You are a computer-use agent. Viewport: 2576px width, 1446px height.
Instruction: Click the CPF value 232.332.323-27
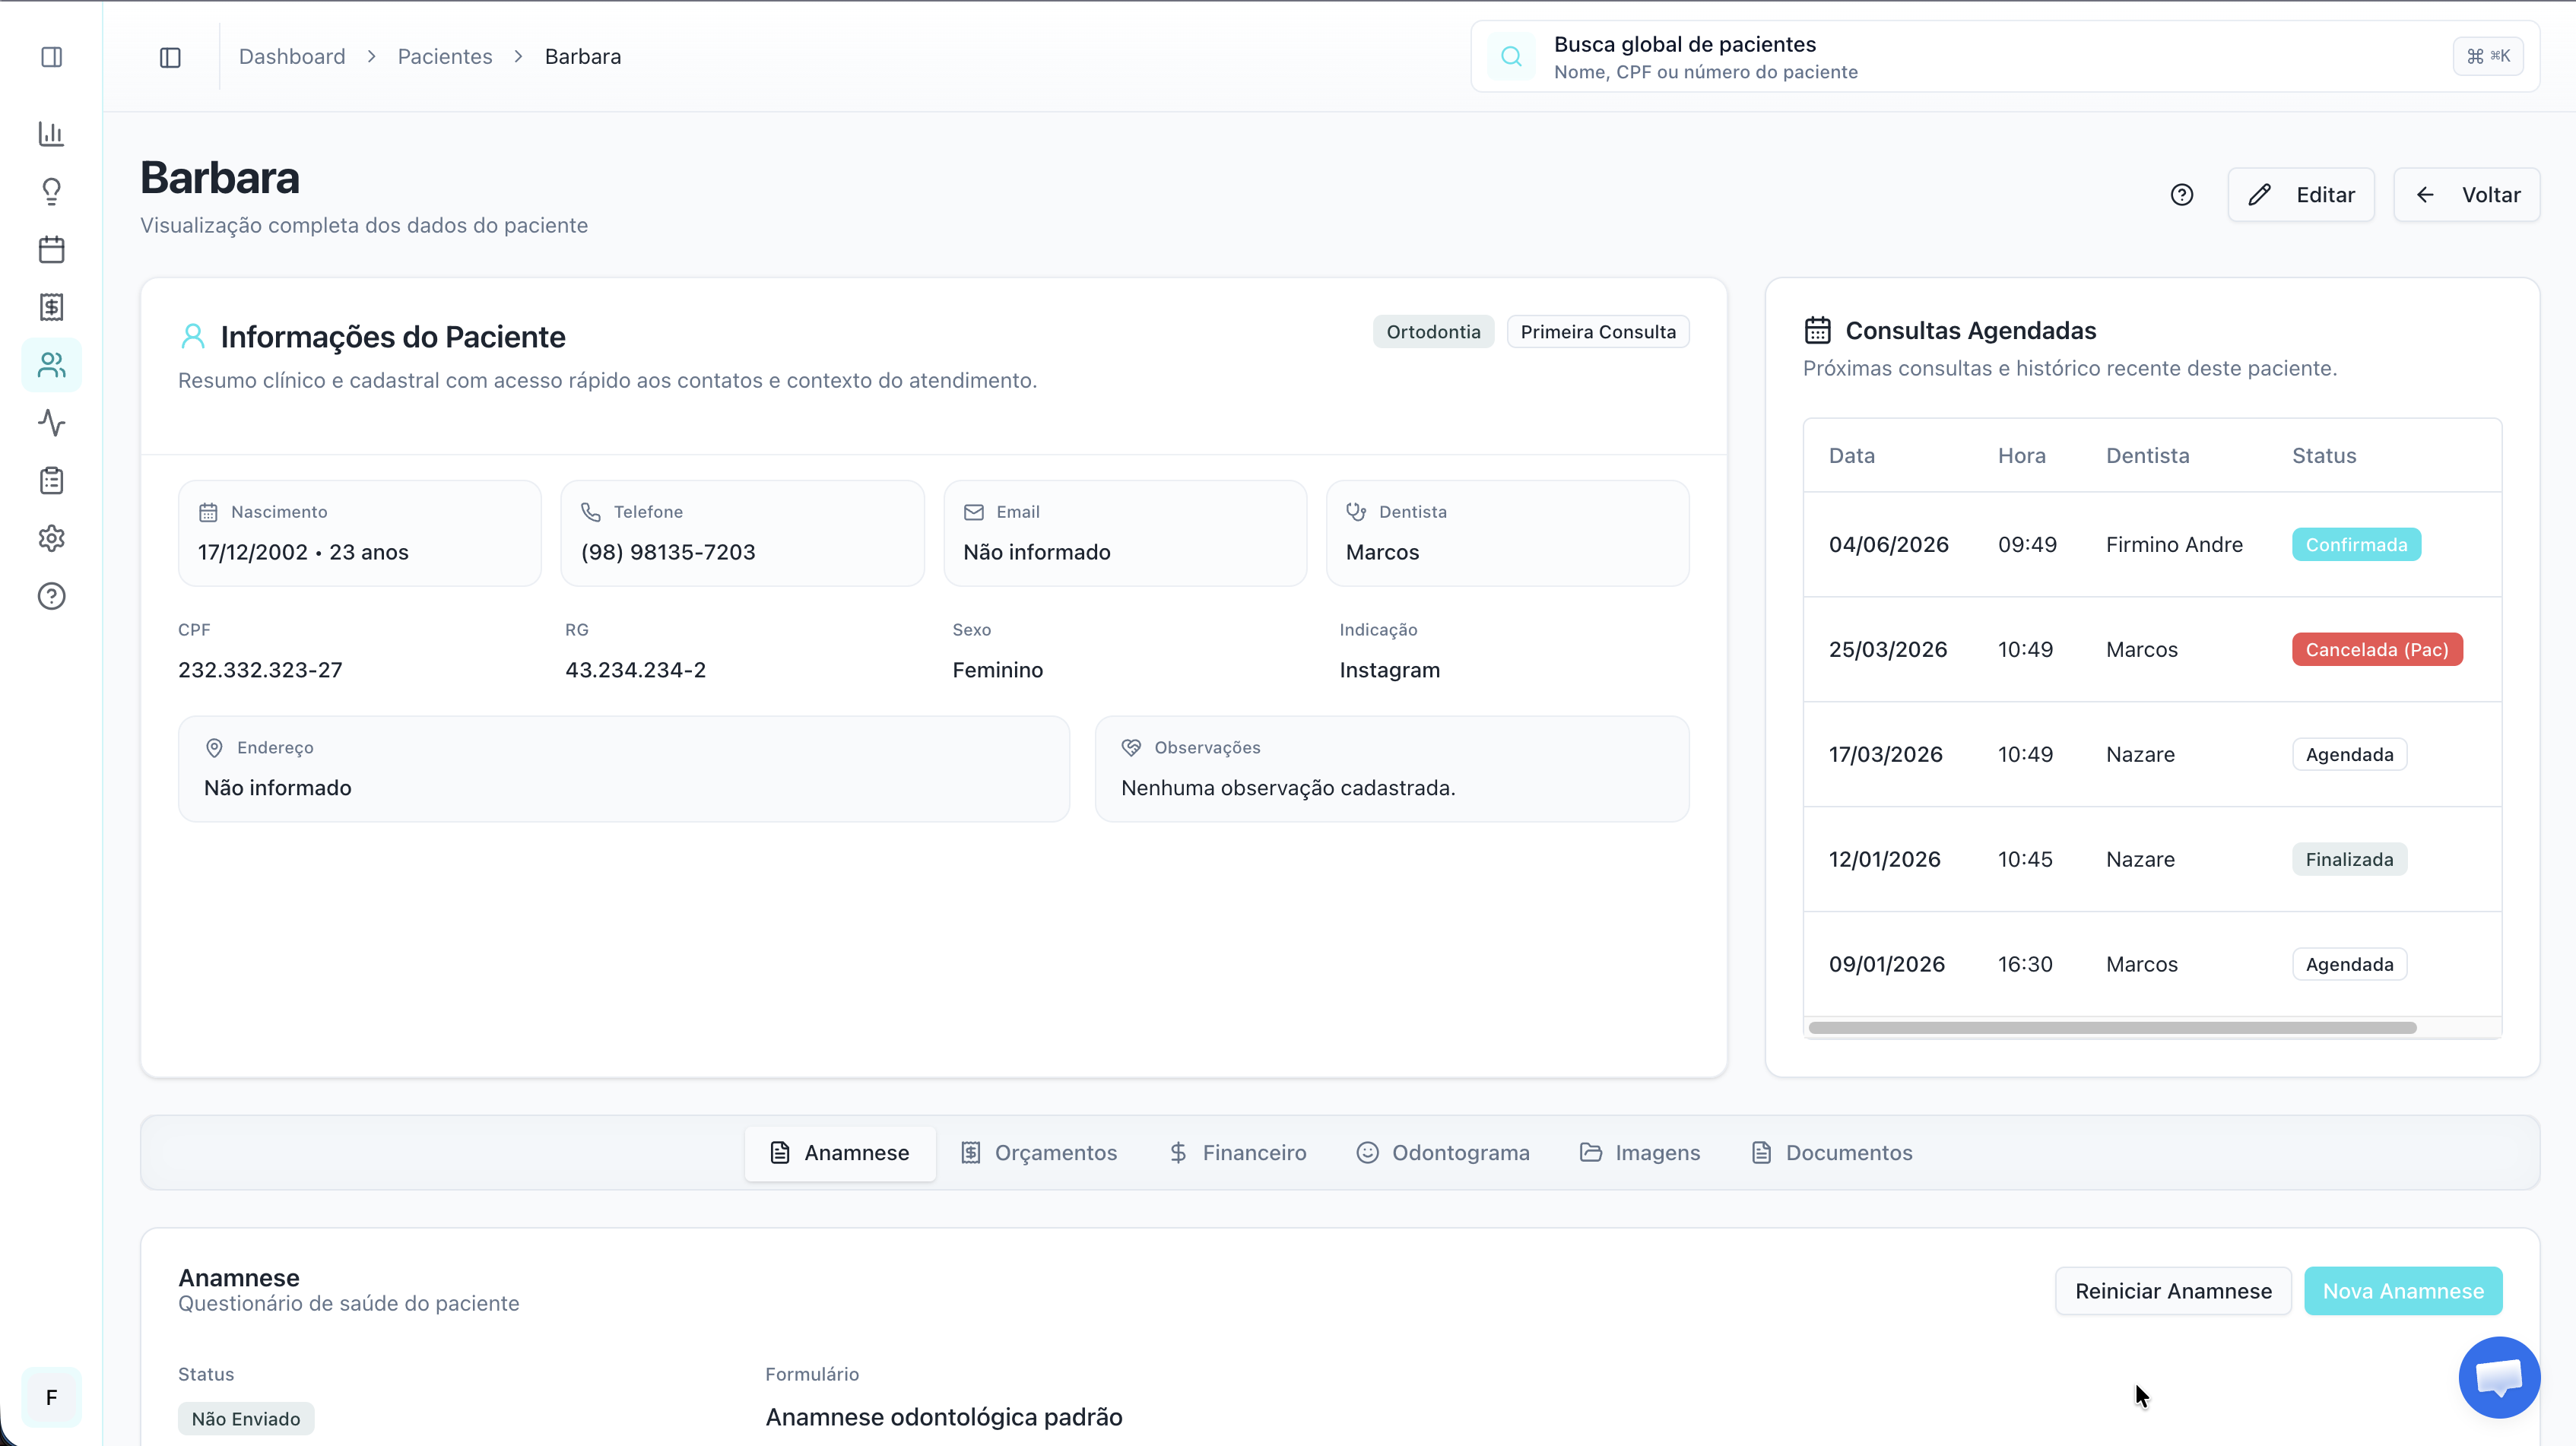[x=260, y=670]
